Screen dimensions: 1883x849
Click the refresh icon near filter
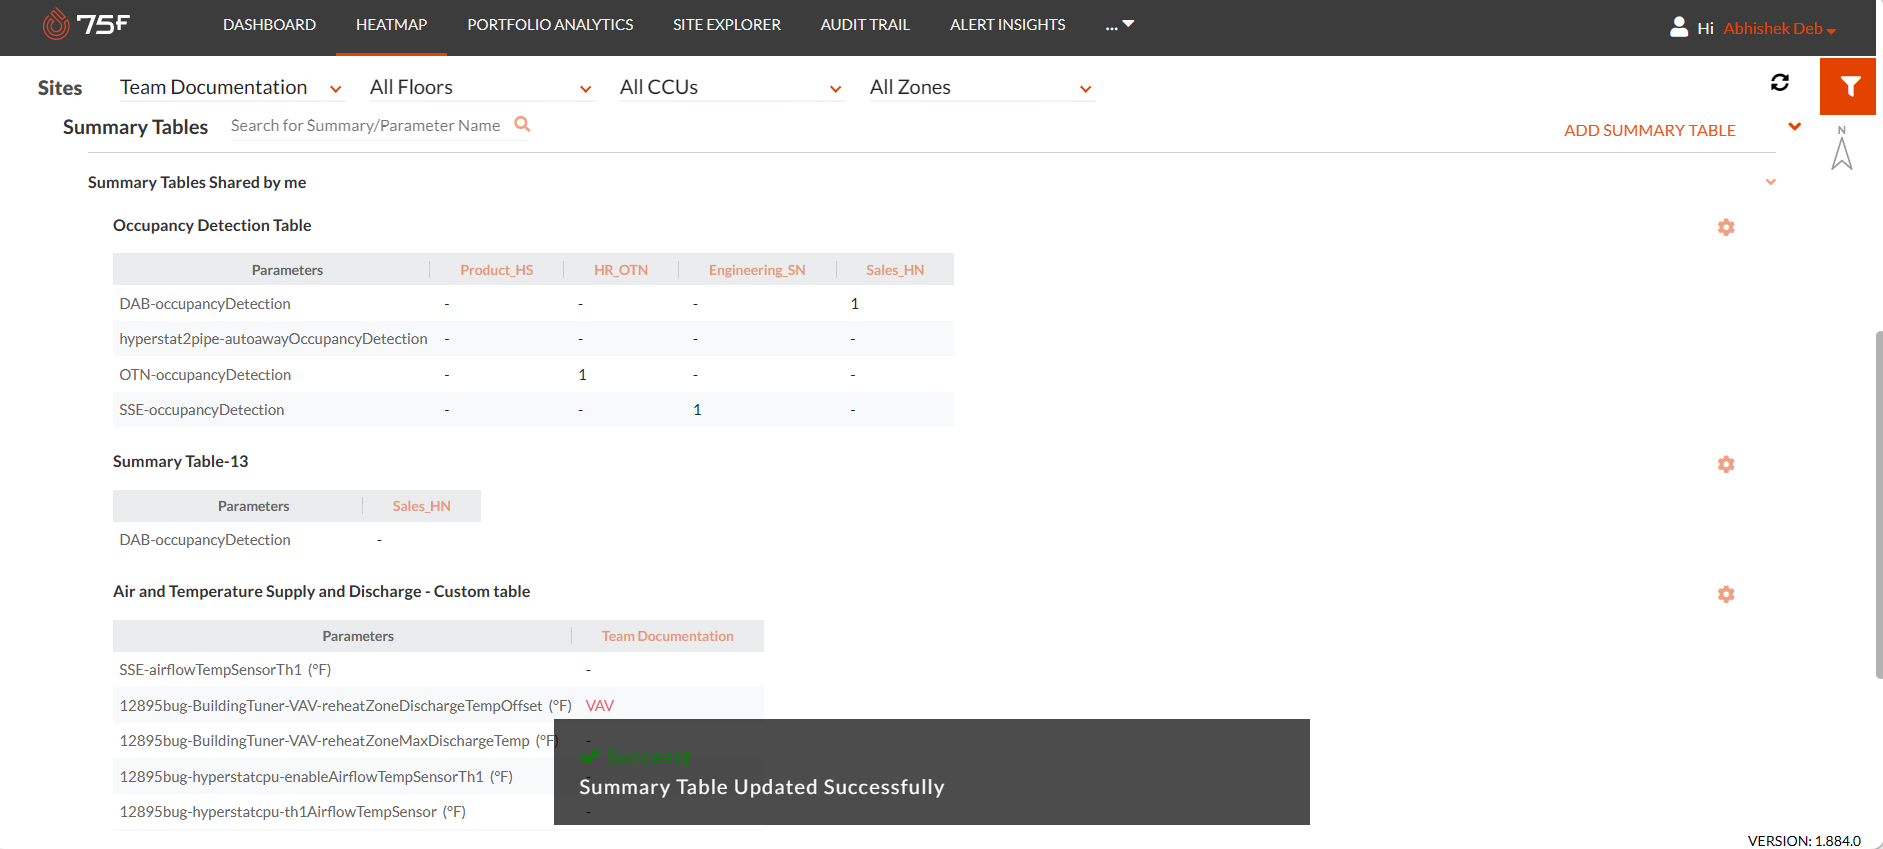coord(1780,82)
